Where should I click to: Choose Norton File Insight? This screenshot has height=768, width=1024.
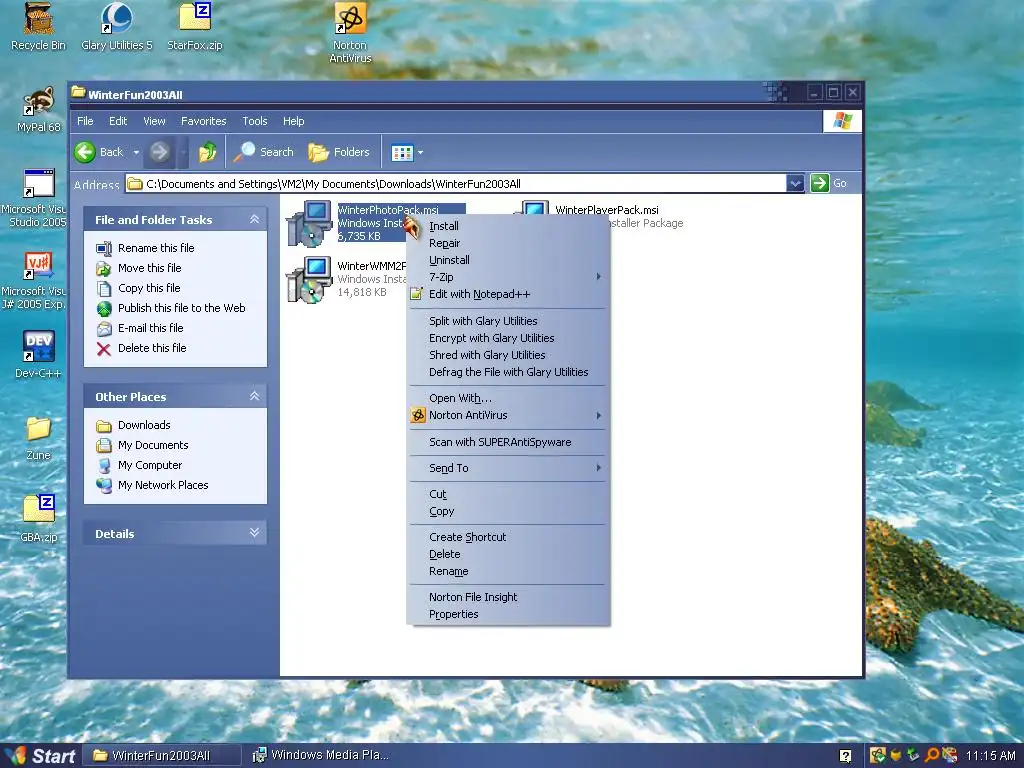(507, 597)
